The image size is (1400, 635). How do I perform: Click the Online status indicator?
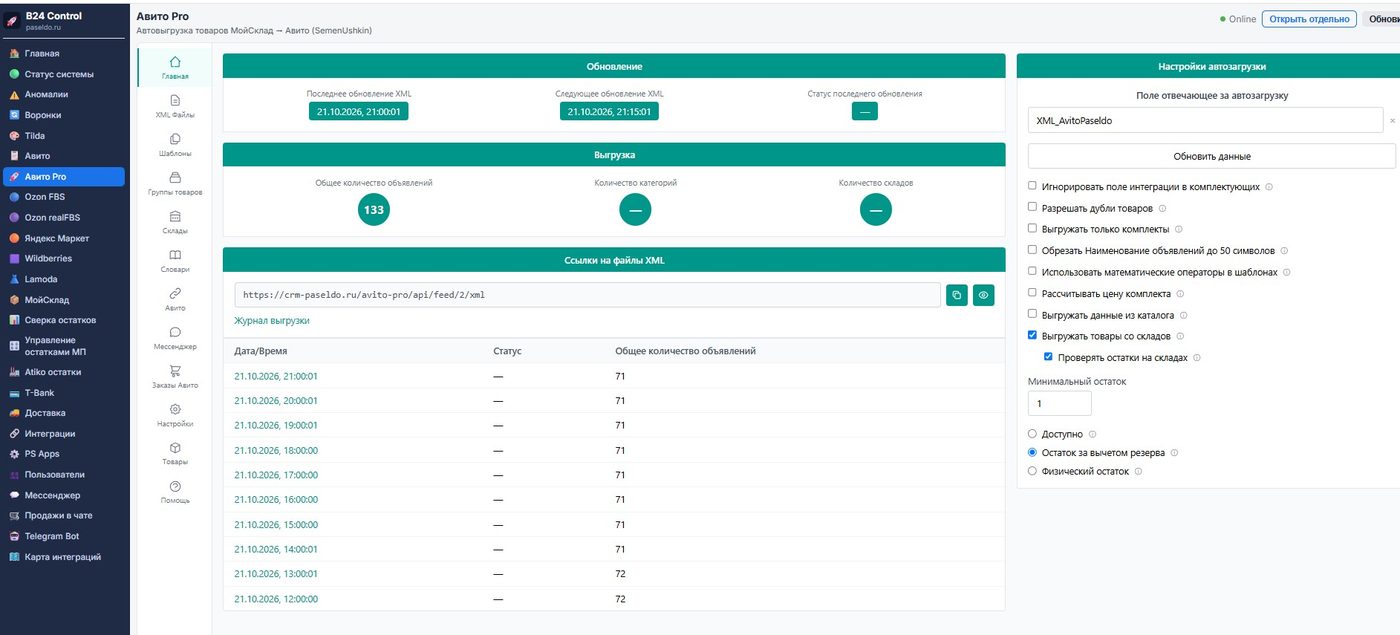[1238, 19]
